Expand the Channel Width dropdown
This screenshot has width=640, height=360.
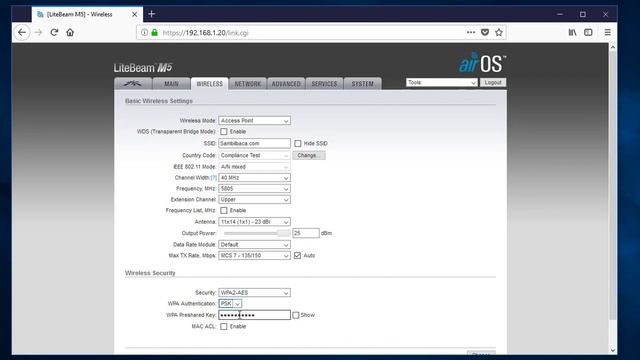pyautogui.click(x=254, y=178)
